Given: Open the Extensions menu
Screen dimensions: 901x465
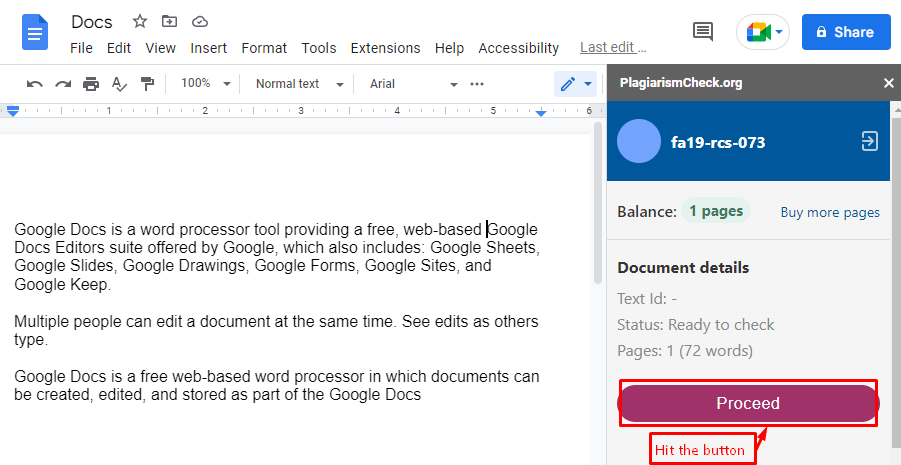Looking at the screenshot, I should 386,48.
